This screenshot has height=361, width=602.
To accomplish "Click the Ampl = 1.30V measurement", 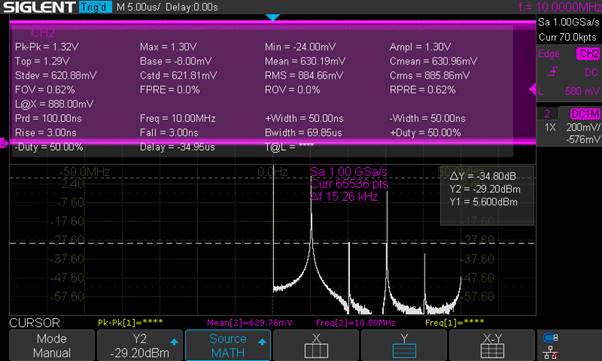I will click(x=420, y=47).
